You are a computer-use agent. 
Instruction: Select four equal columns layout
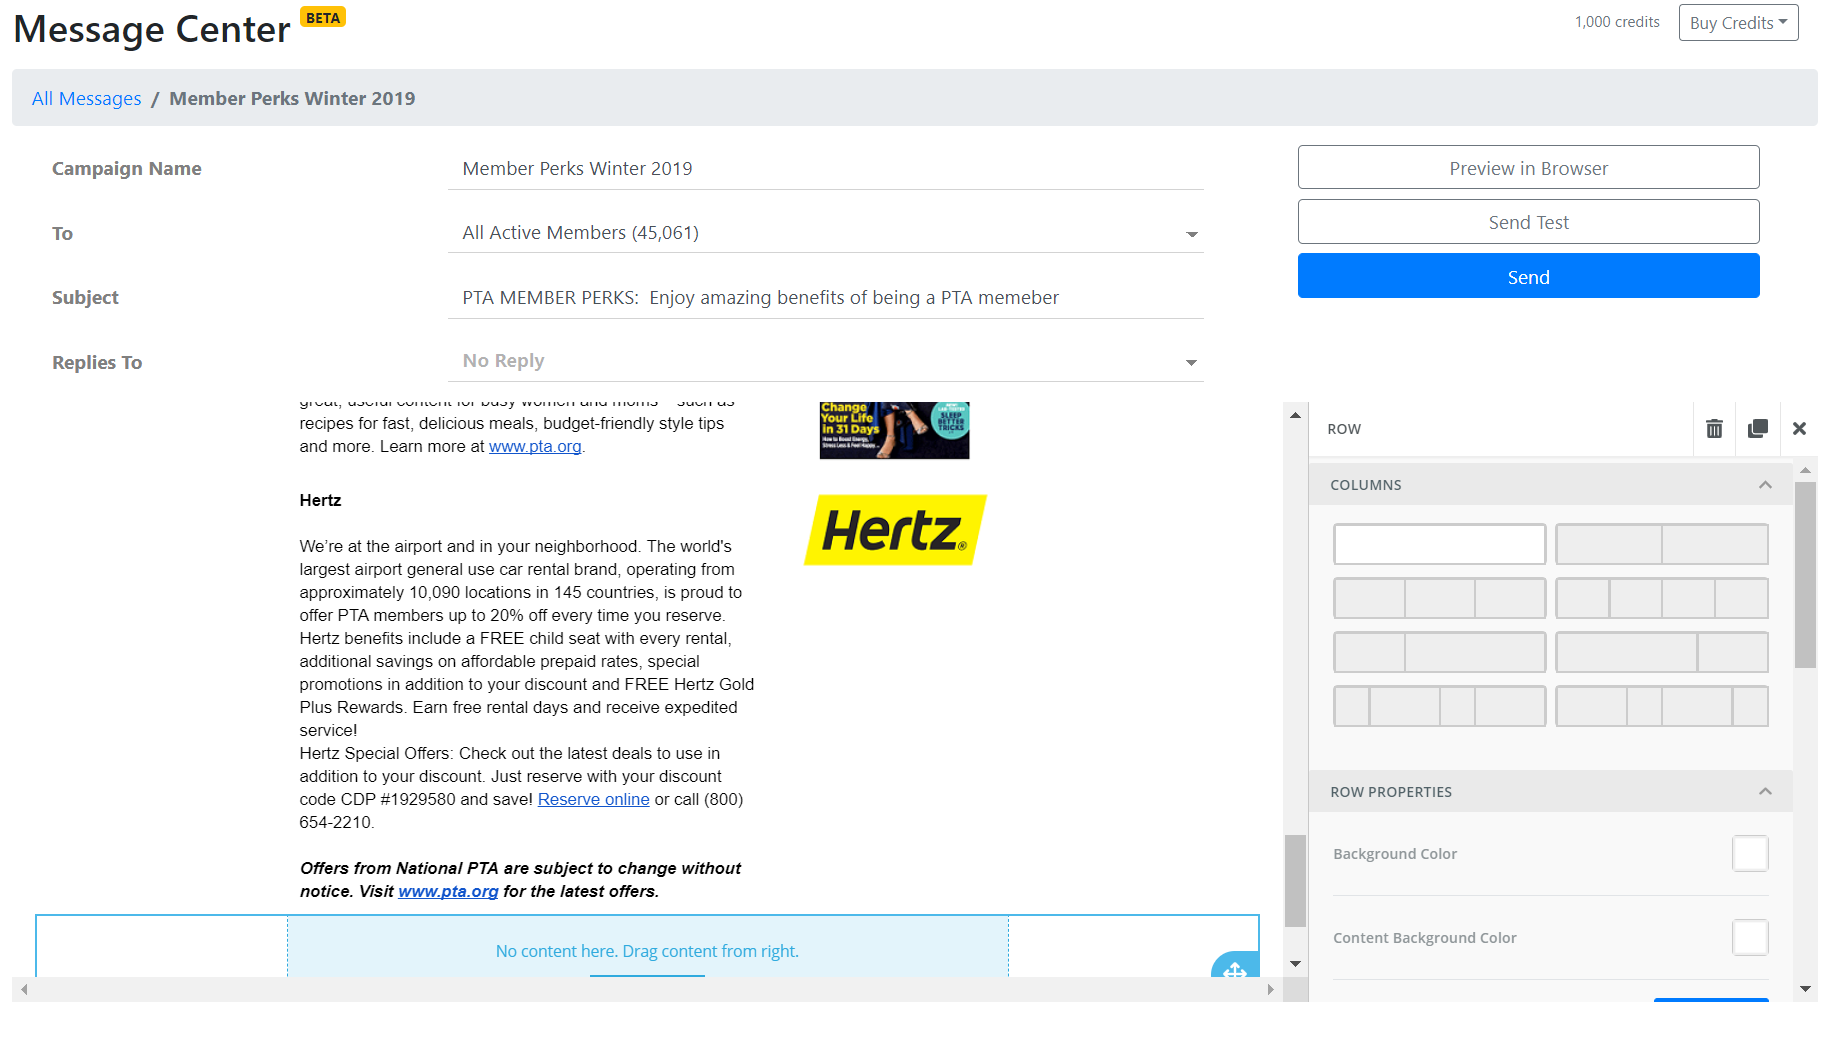[x=1662, y=598]
